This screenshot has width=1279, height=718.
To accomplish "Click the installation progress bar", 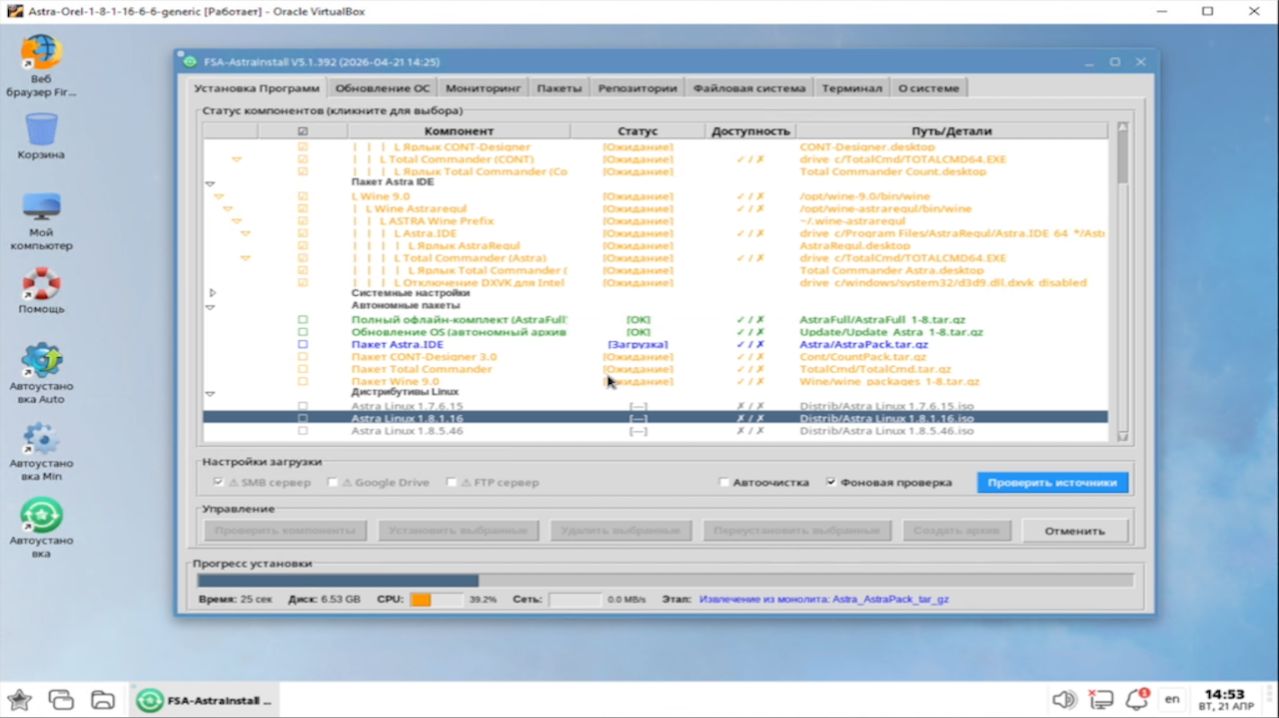I will (665, 580).
